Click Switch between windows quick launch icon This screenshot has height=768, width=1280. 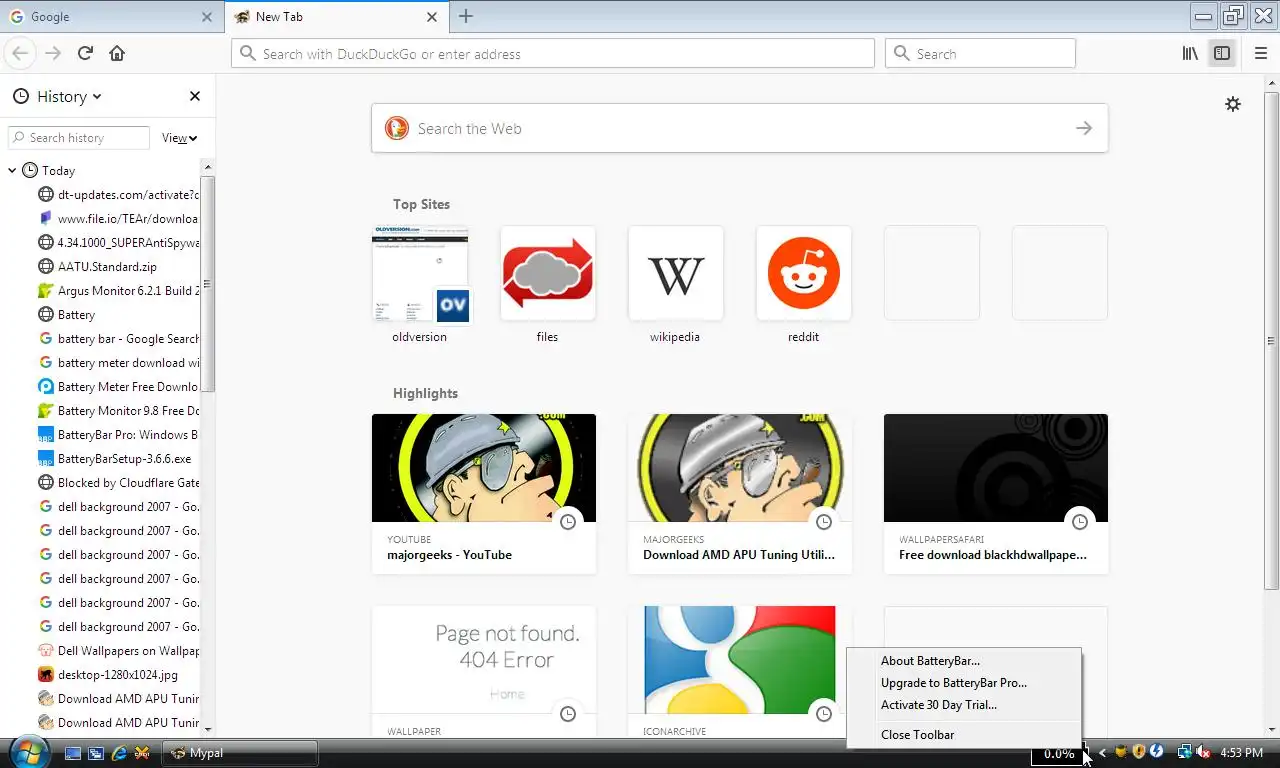[96, 753]
